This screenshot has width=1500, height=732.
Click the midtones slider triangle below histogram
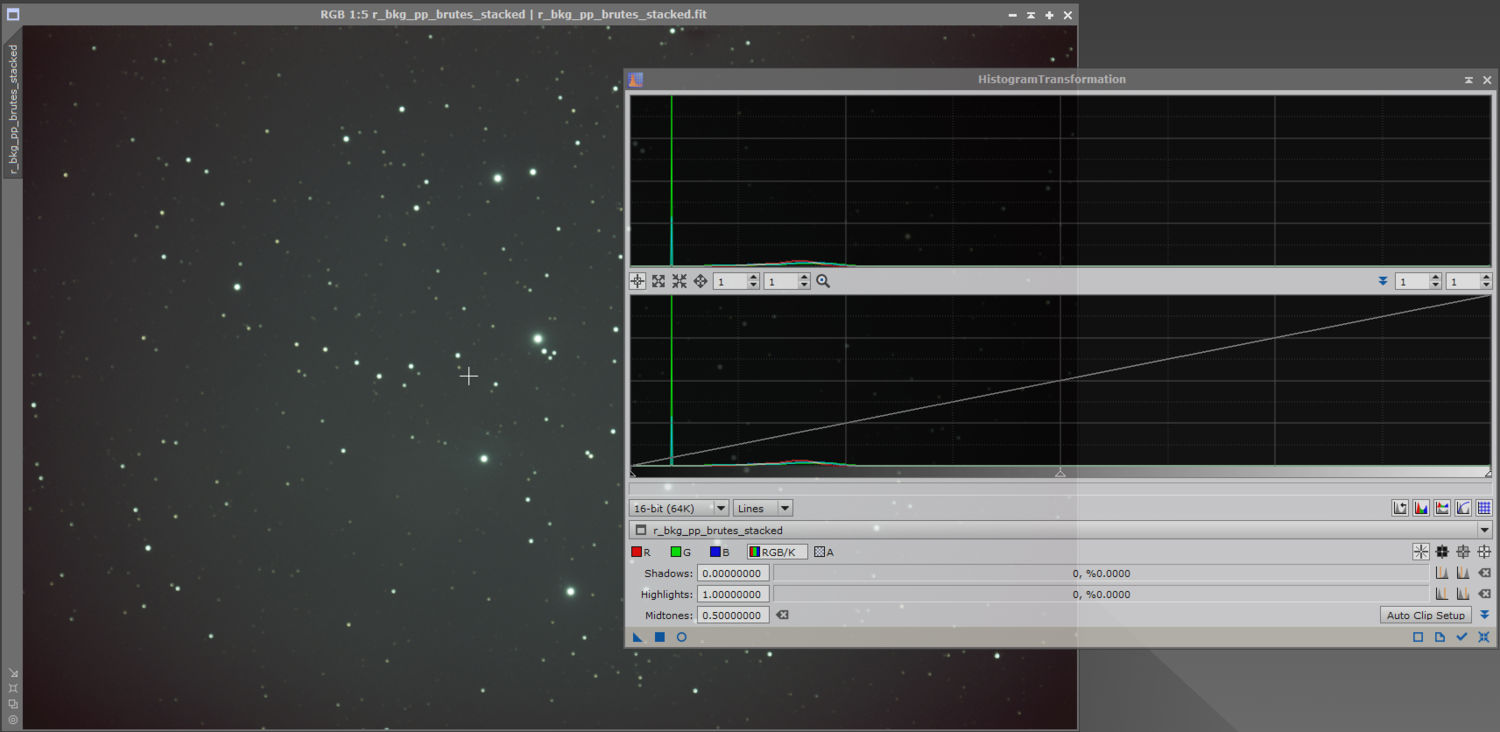[x=1060, y=473]
